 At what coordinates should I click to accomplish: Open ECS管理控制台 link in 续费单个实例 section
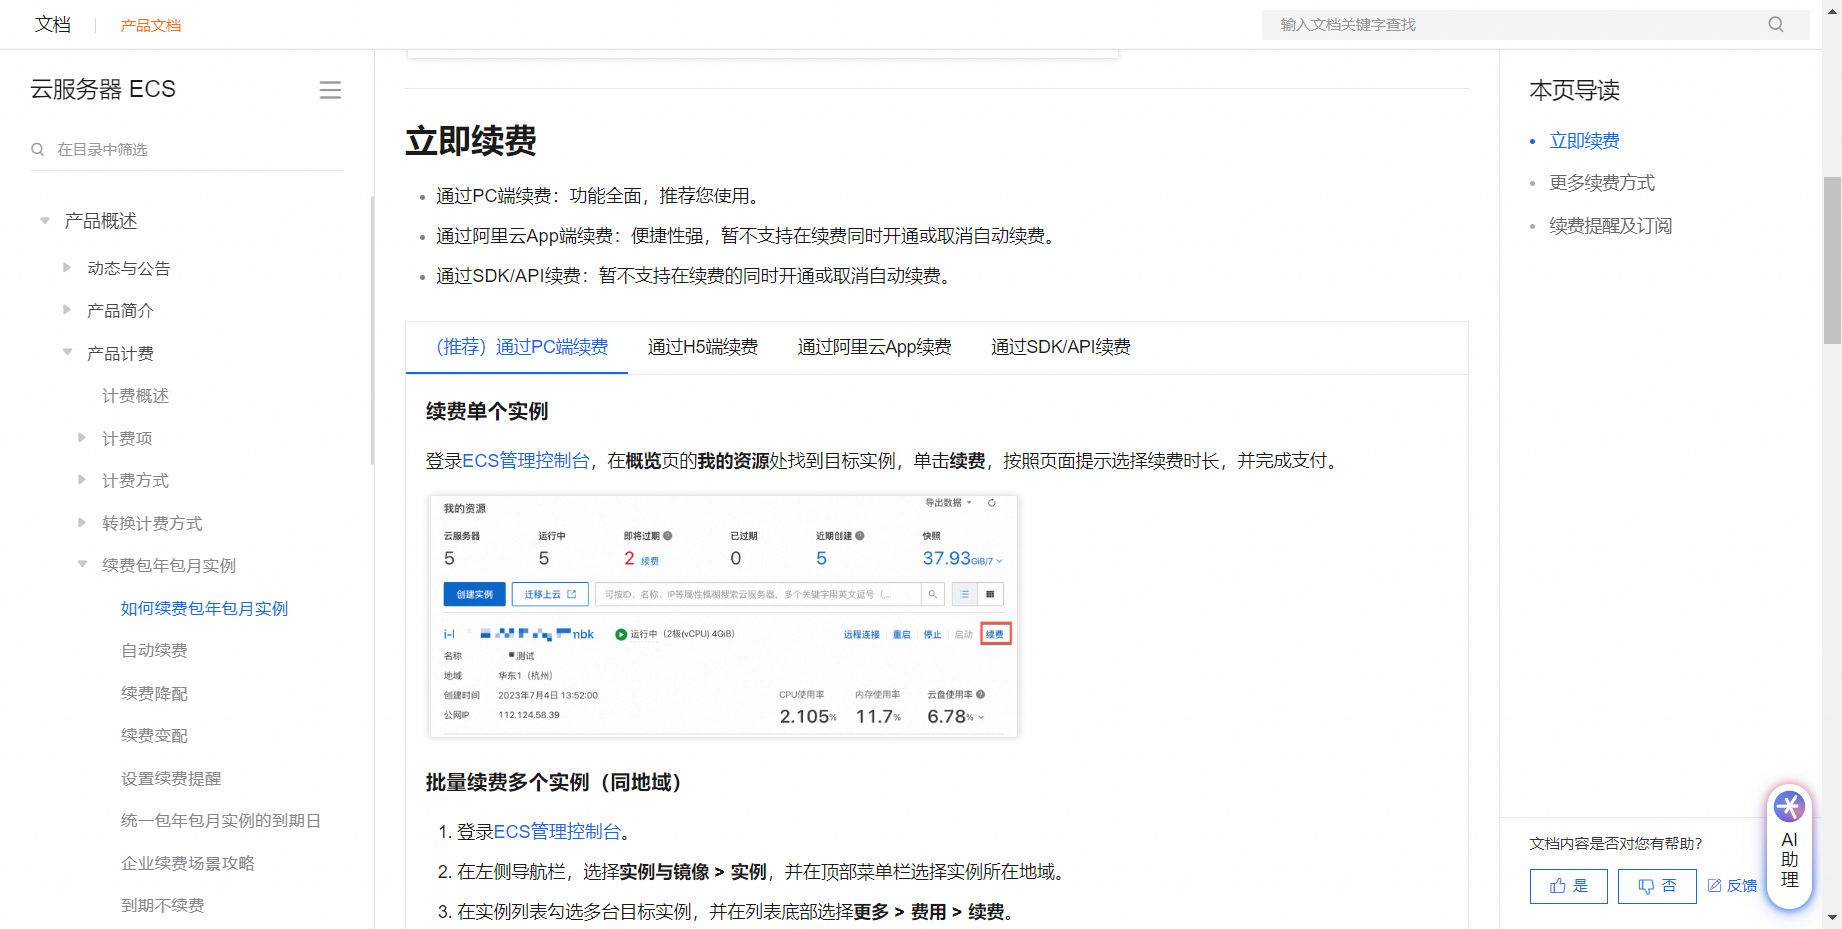pos(526,461)
